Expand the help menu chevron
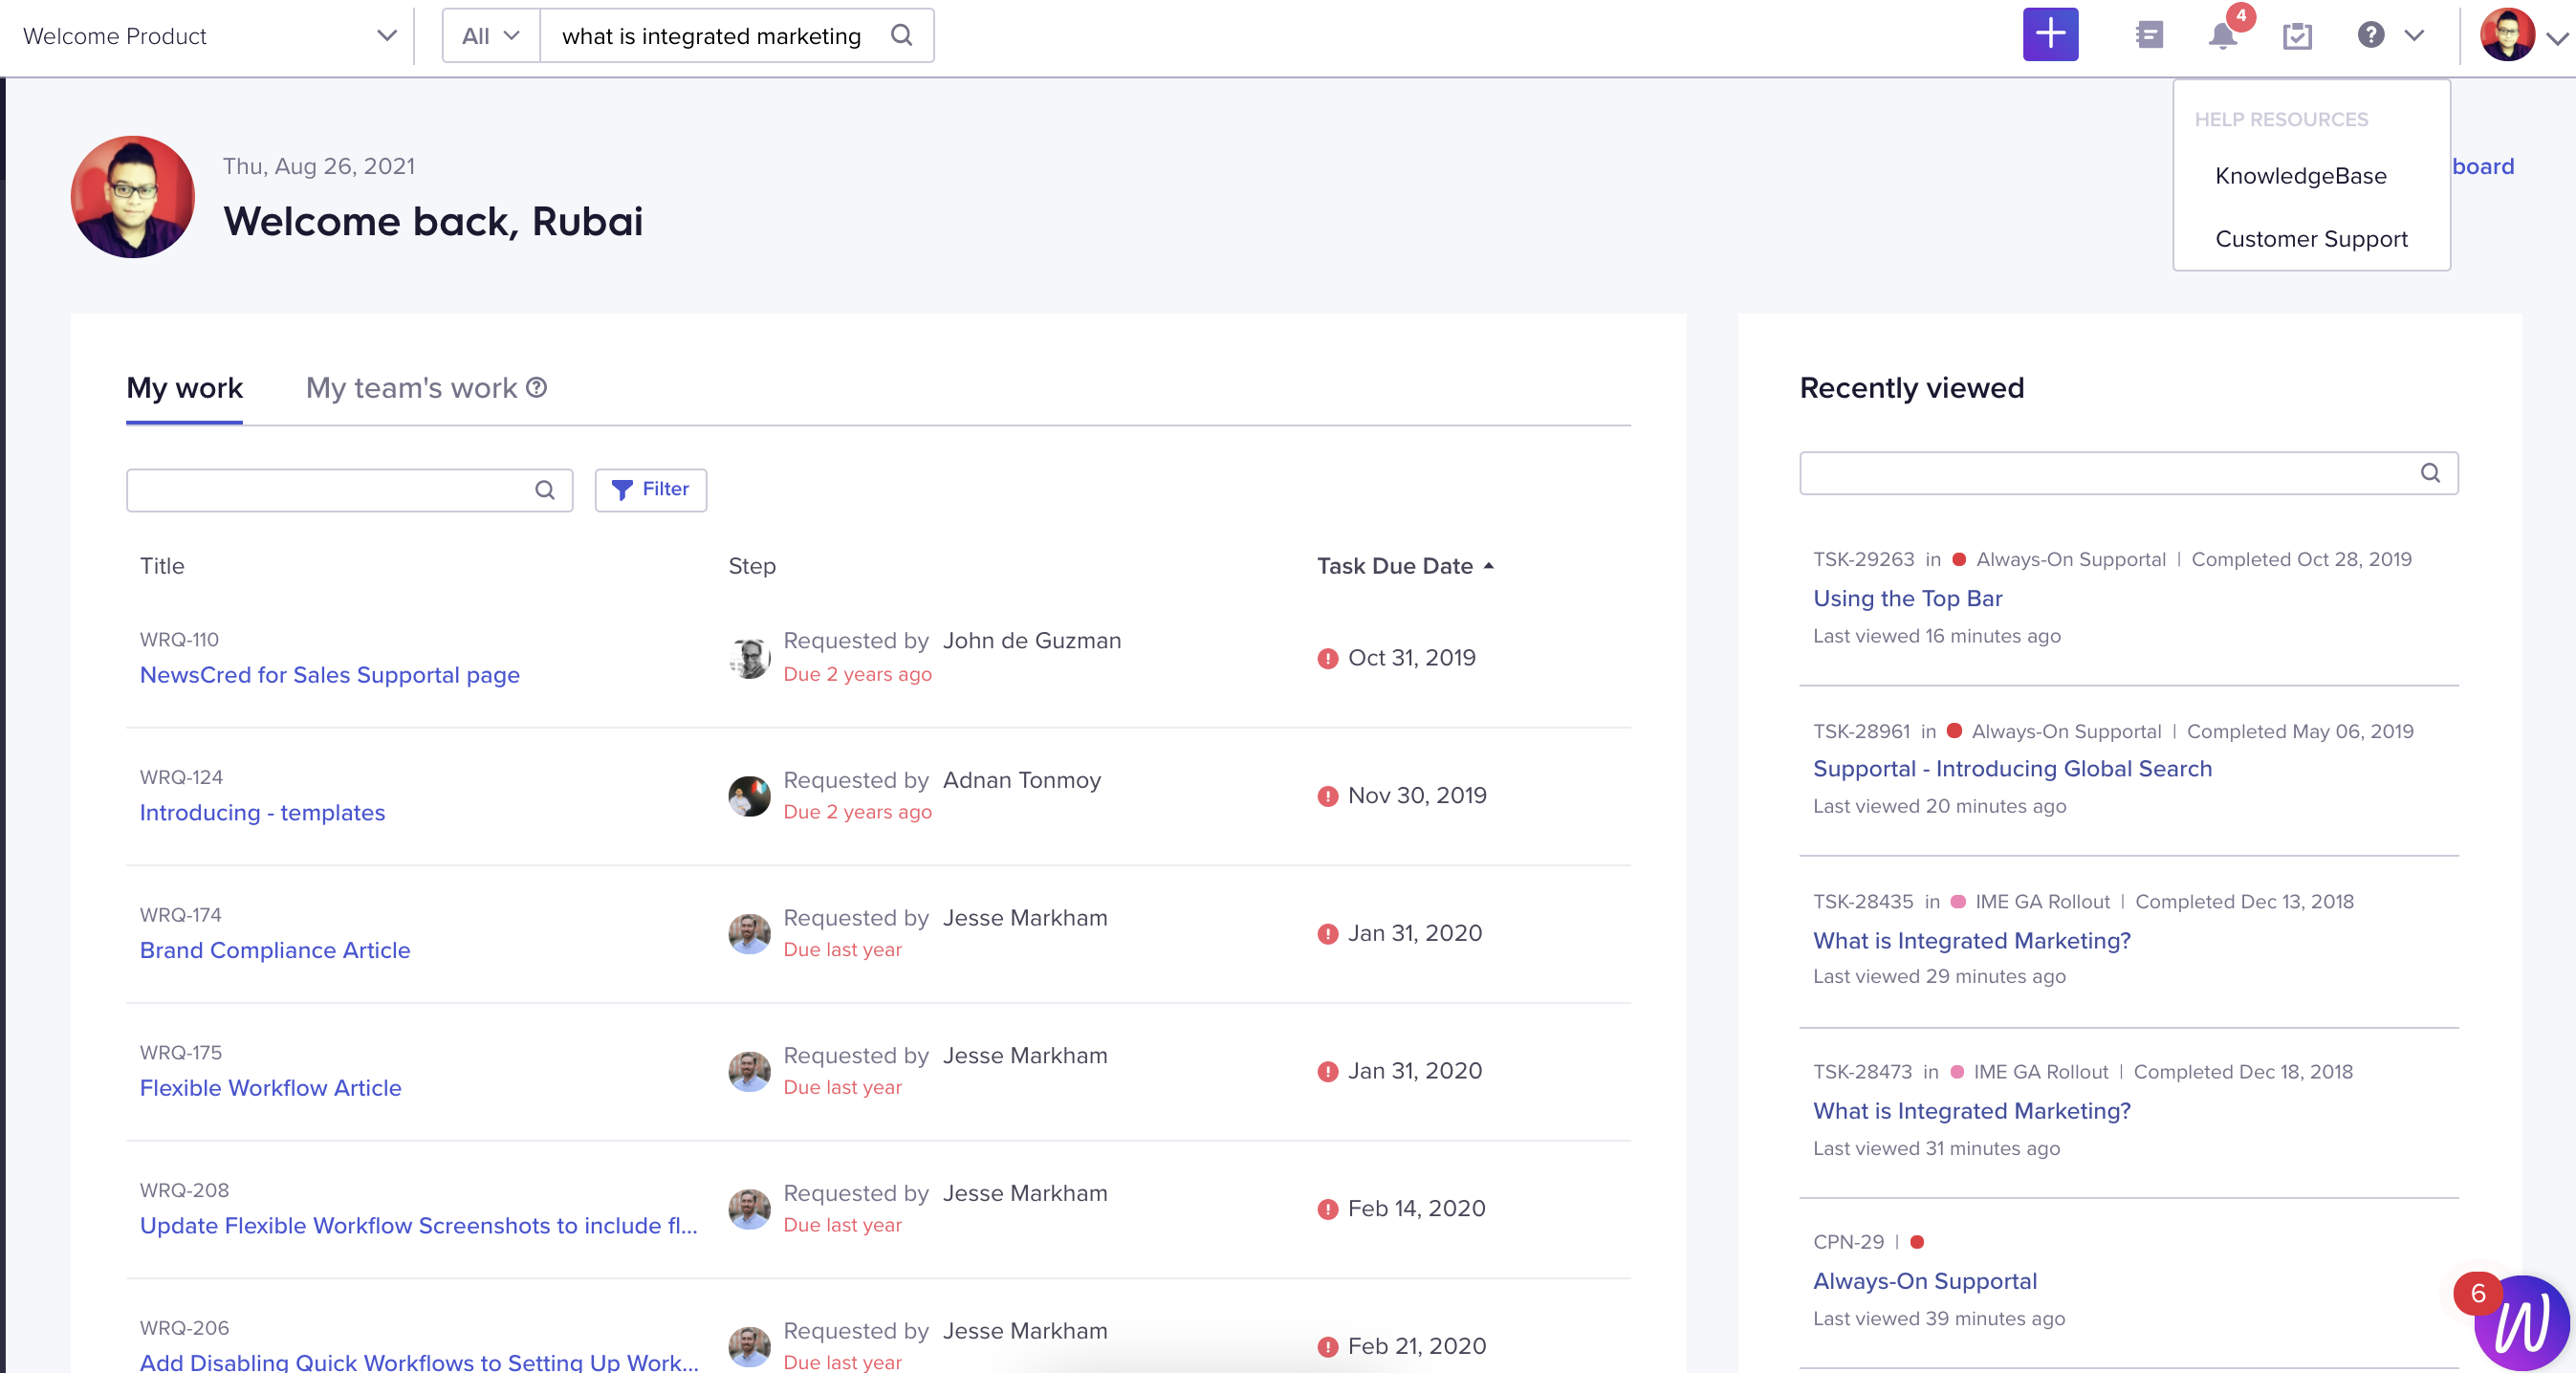The height and width of the screenshot is (1373, 2576). [x=2414, y=36]
